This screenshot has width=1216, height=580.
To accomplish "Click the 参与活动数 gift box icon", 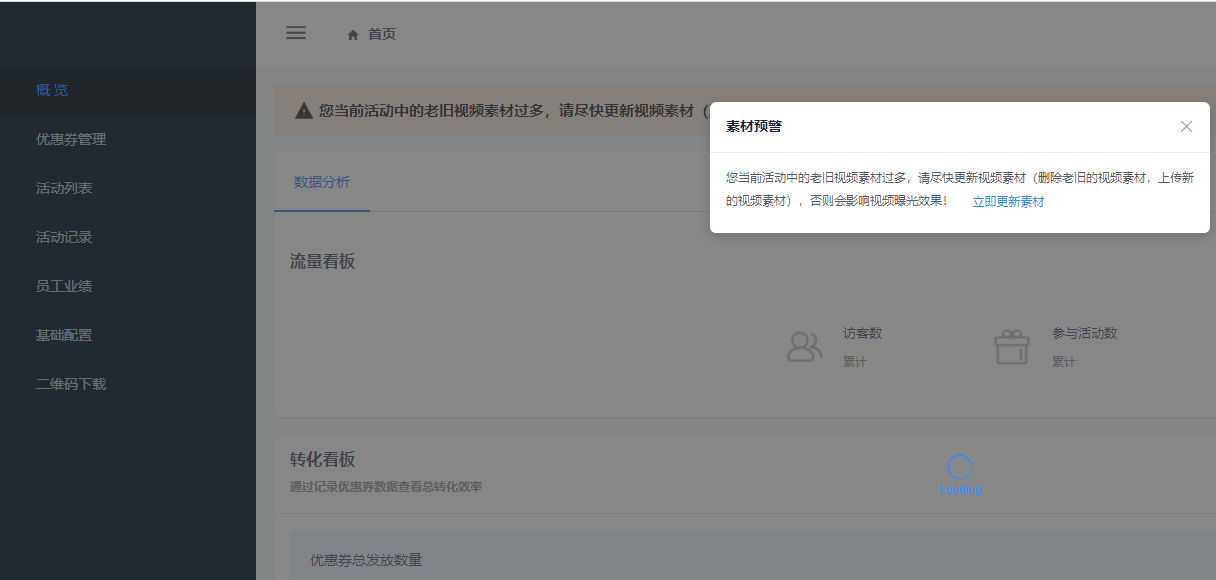I will pos(1011,347).
